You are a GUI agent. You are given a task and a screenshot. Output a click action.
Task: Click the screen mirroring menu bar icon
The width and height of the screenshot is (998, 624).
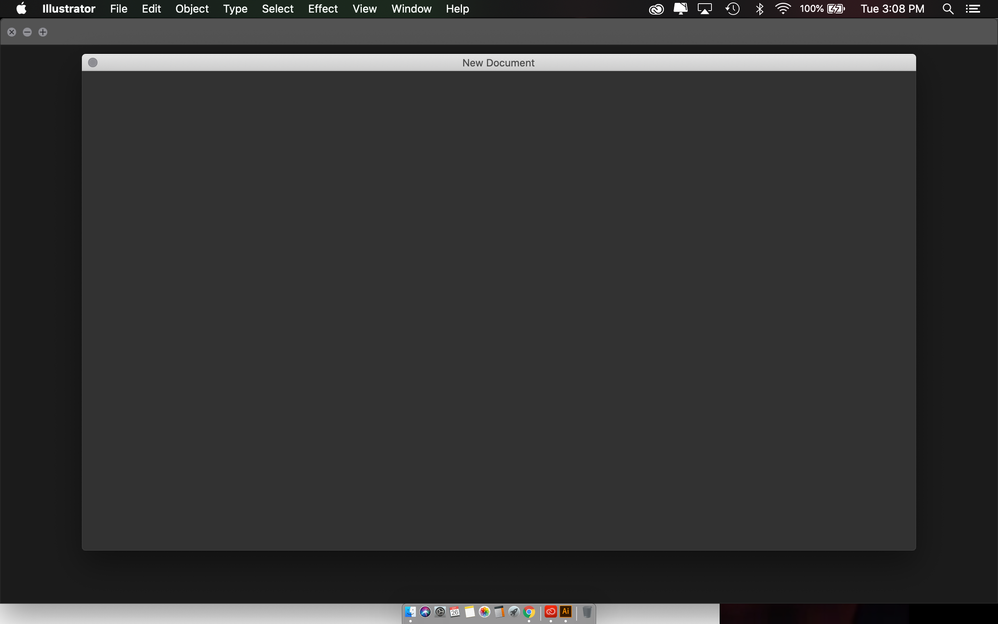(704, 8)
